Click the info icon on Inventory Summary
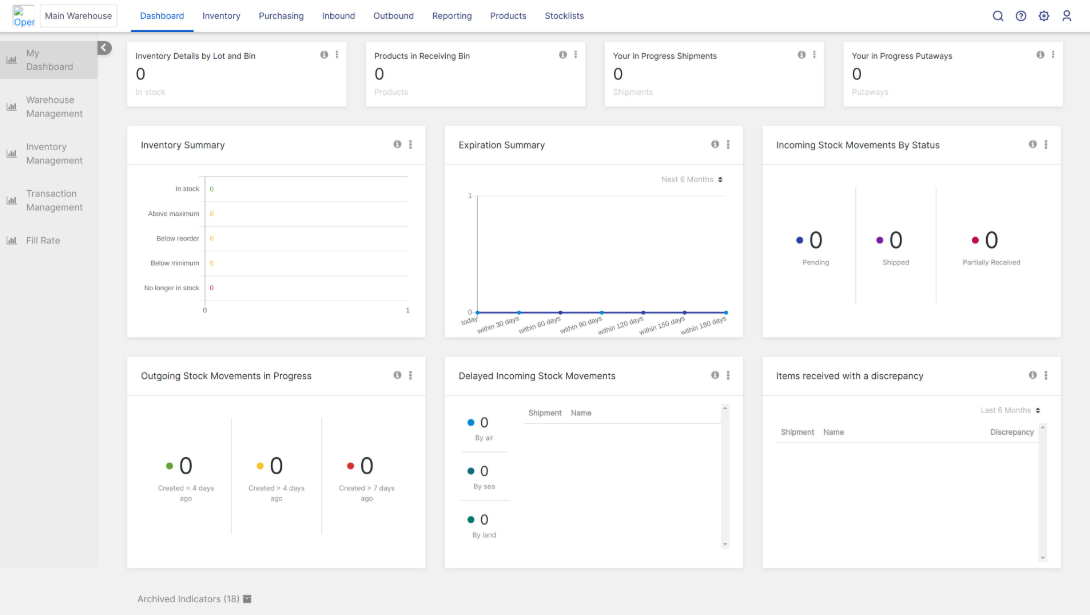1090x615 pixels. (397, 145)
